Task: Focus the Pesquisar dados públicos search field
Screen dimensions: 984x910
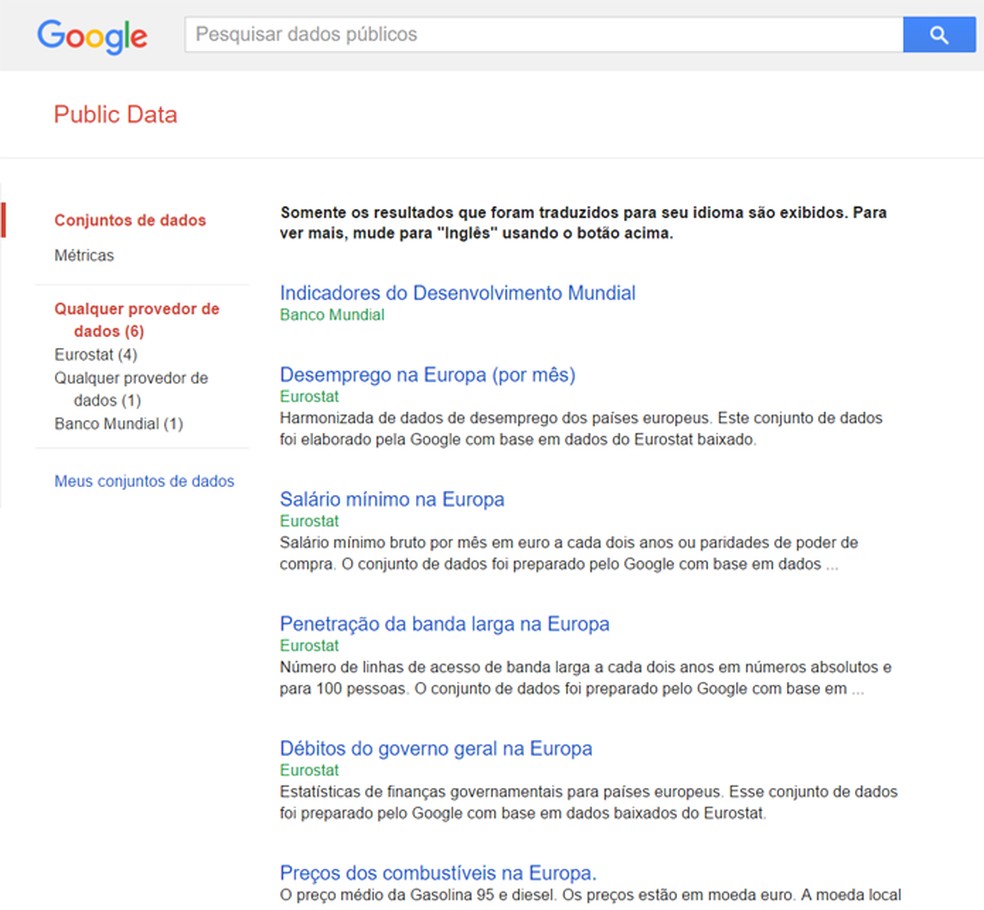Action: [543, 35]
